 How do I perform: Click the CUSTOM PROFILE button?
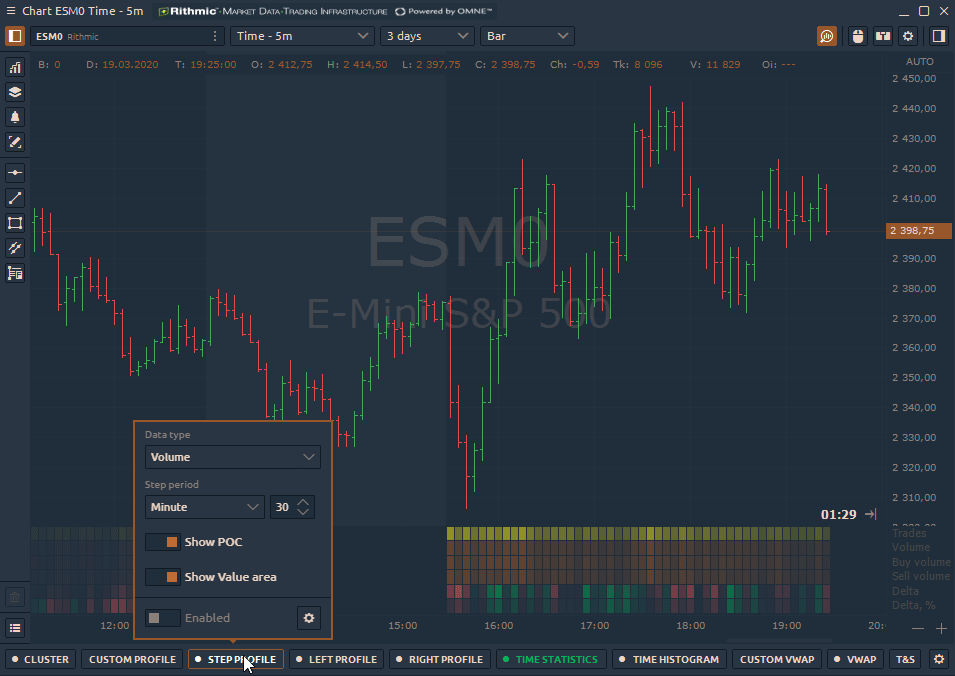(x=132, y=659)
